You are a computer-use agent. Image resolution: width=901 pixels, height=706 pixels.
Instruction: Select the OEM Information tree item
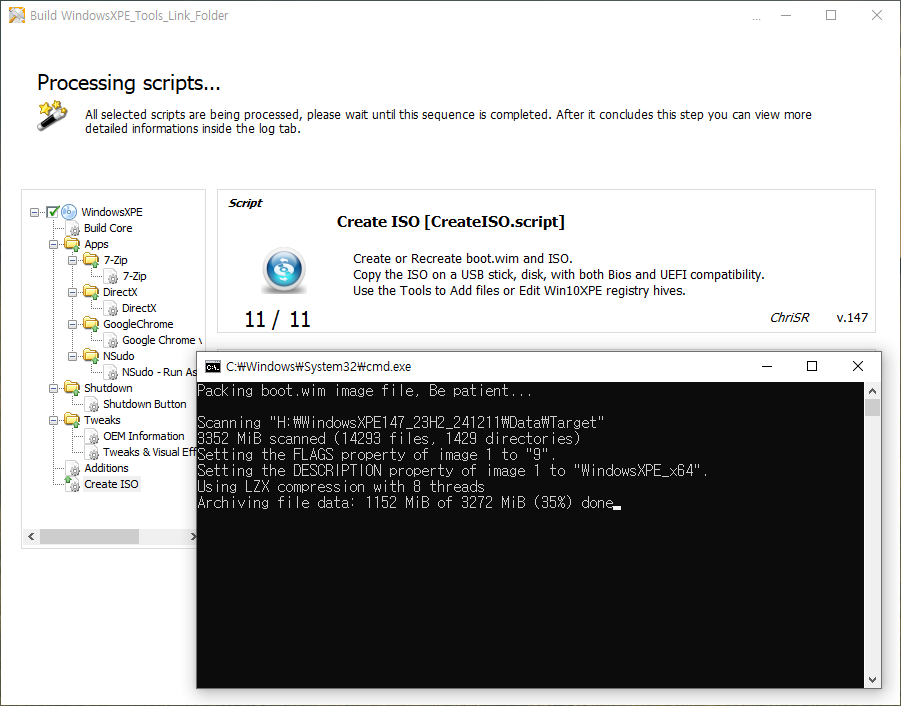[144, 437]
